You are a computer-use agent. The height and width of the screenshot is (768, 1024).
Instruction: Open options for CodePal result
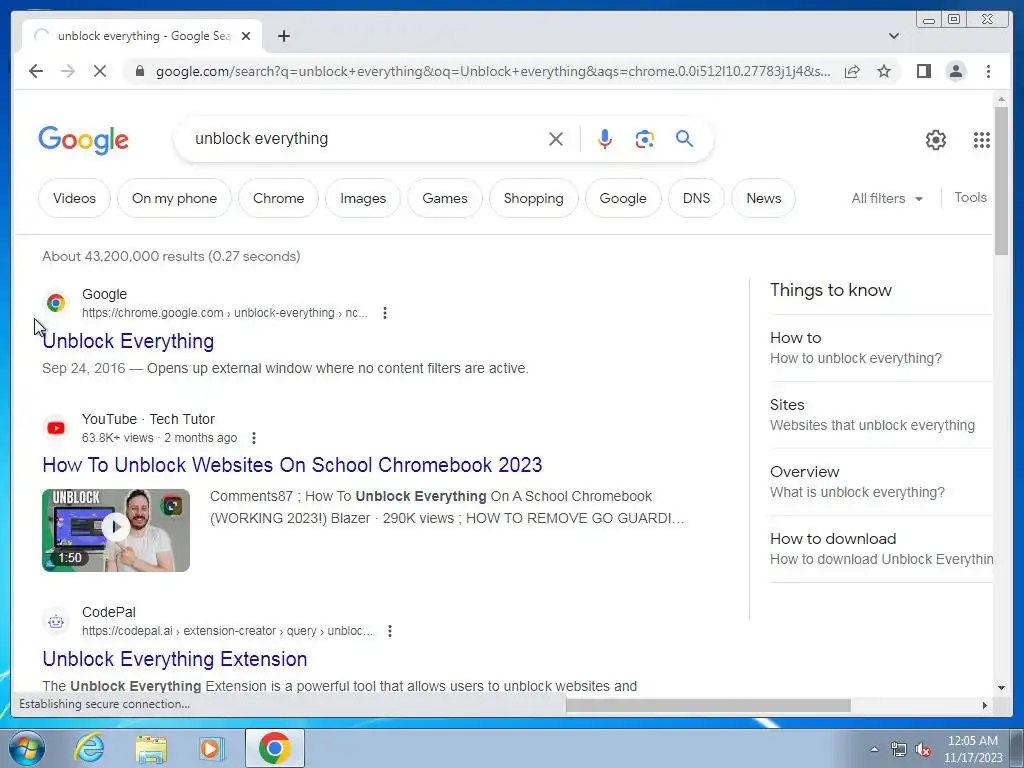click(390, 631)
